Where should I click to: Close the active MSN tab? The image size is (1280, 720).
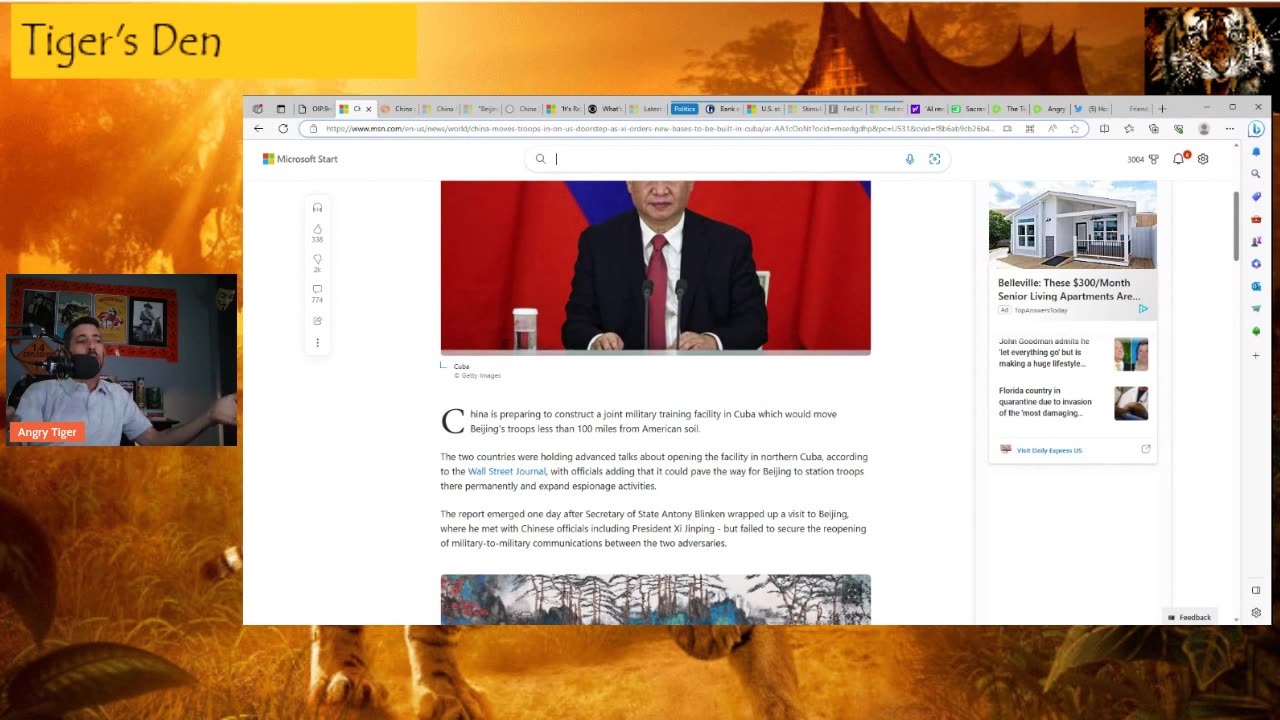click(x=368, y=109)
